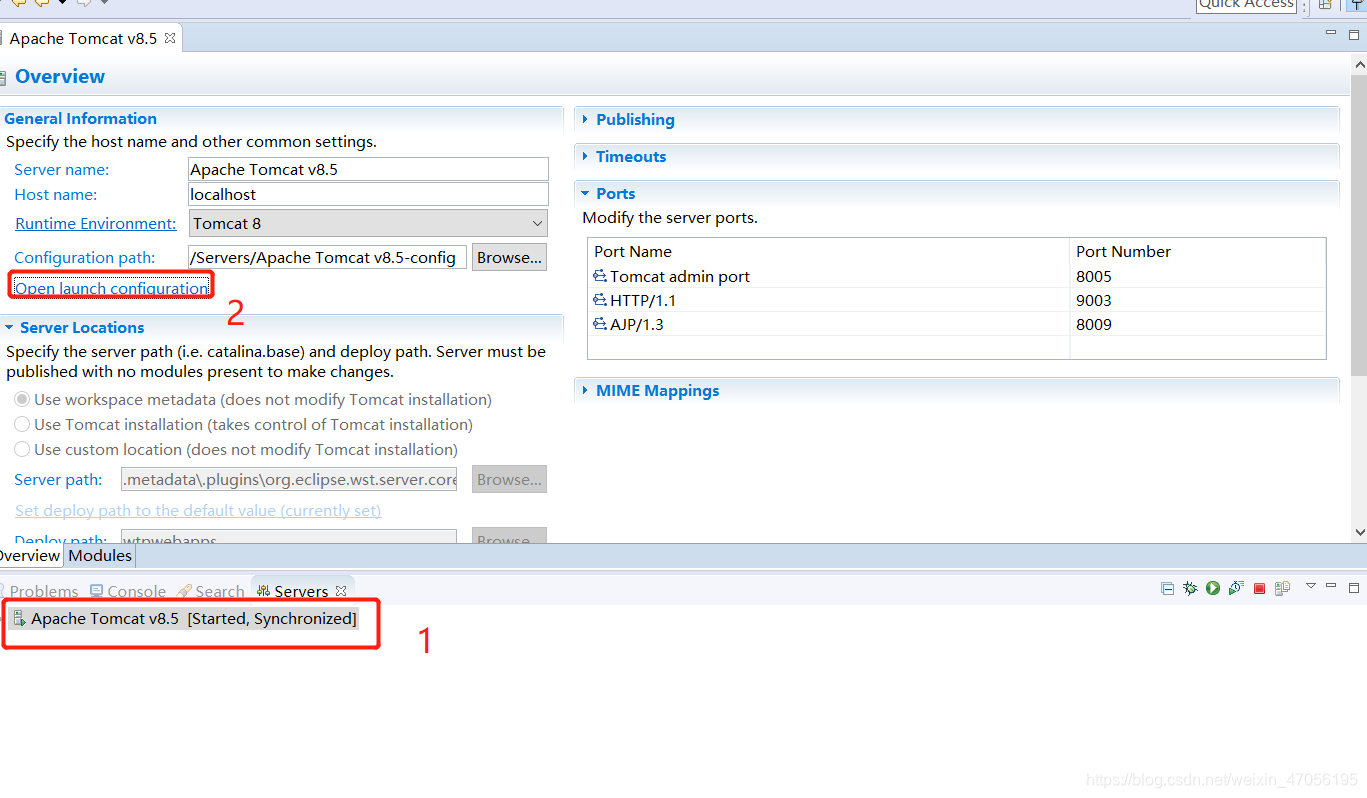Click Browse next to Configuration path
1367x798 pixels.
(509, 257)
